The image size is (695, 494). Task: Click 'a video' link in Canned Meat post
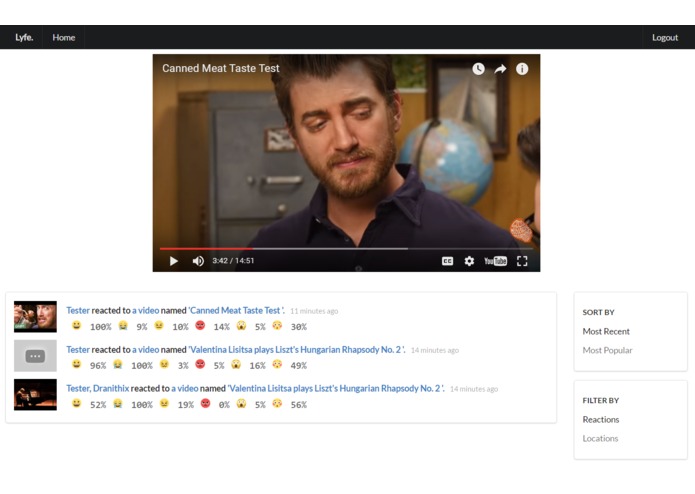click(145, 310)
